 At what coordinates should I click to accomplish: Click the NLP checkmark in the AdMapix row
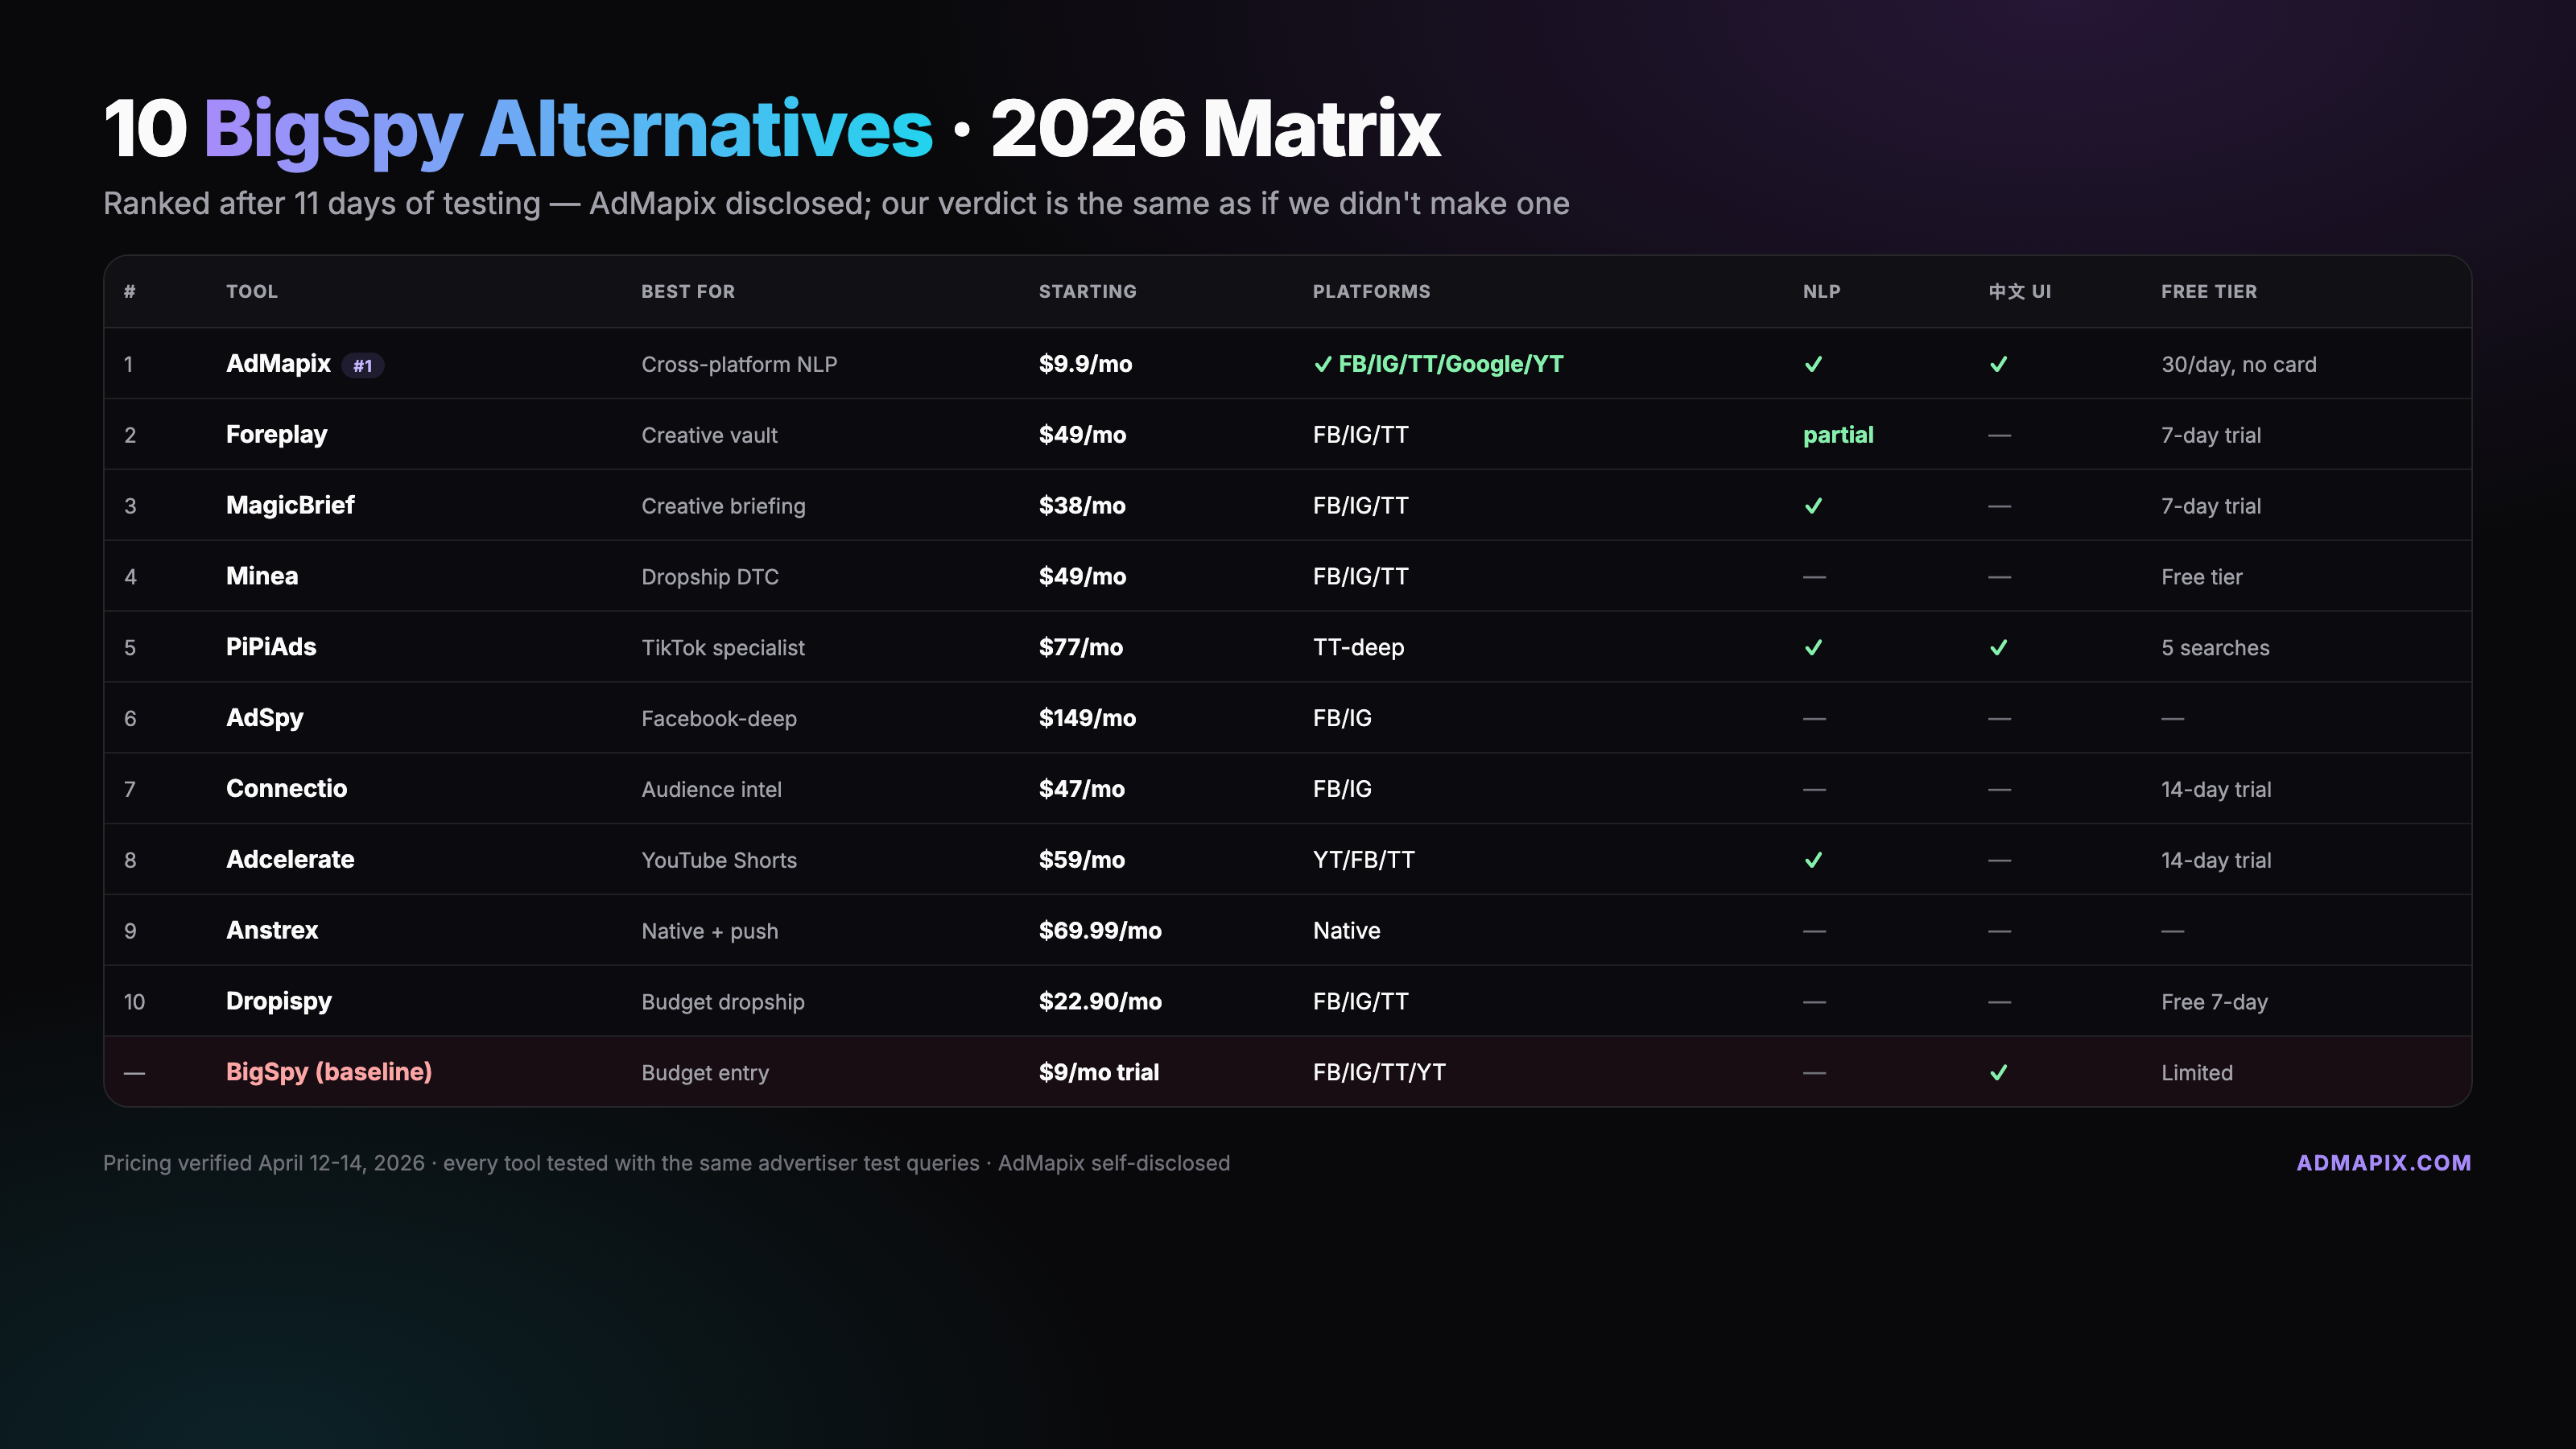pyautogui.click(x=1813, y=364)
